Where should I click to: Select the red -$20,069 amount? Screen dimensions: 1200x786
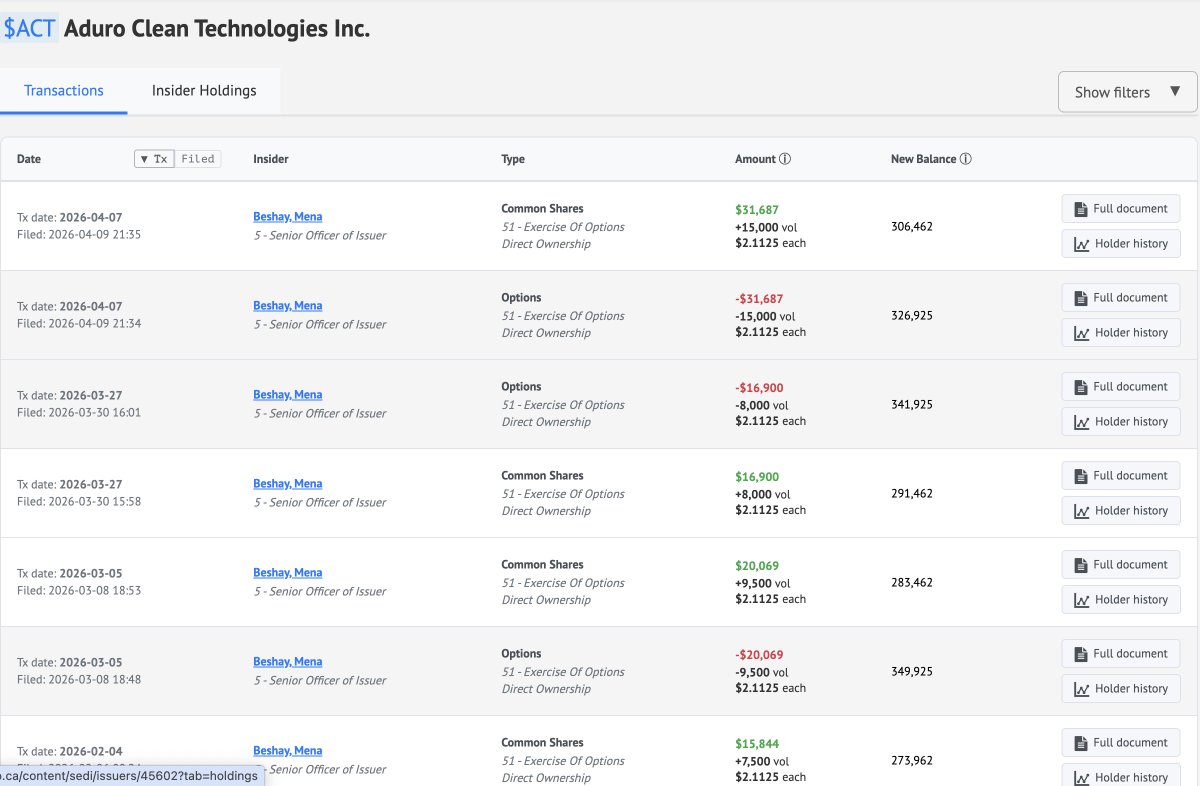(759, 655)
